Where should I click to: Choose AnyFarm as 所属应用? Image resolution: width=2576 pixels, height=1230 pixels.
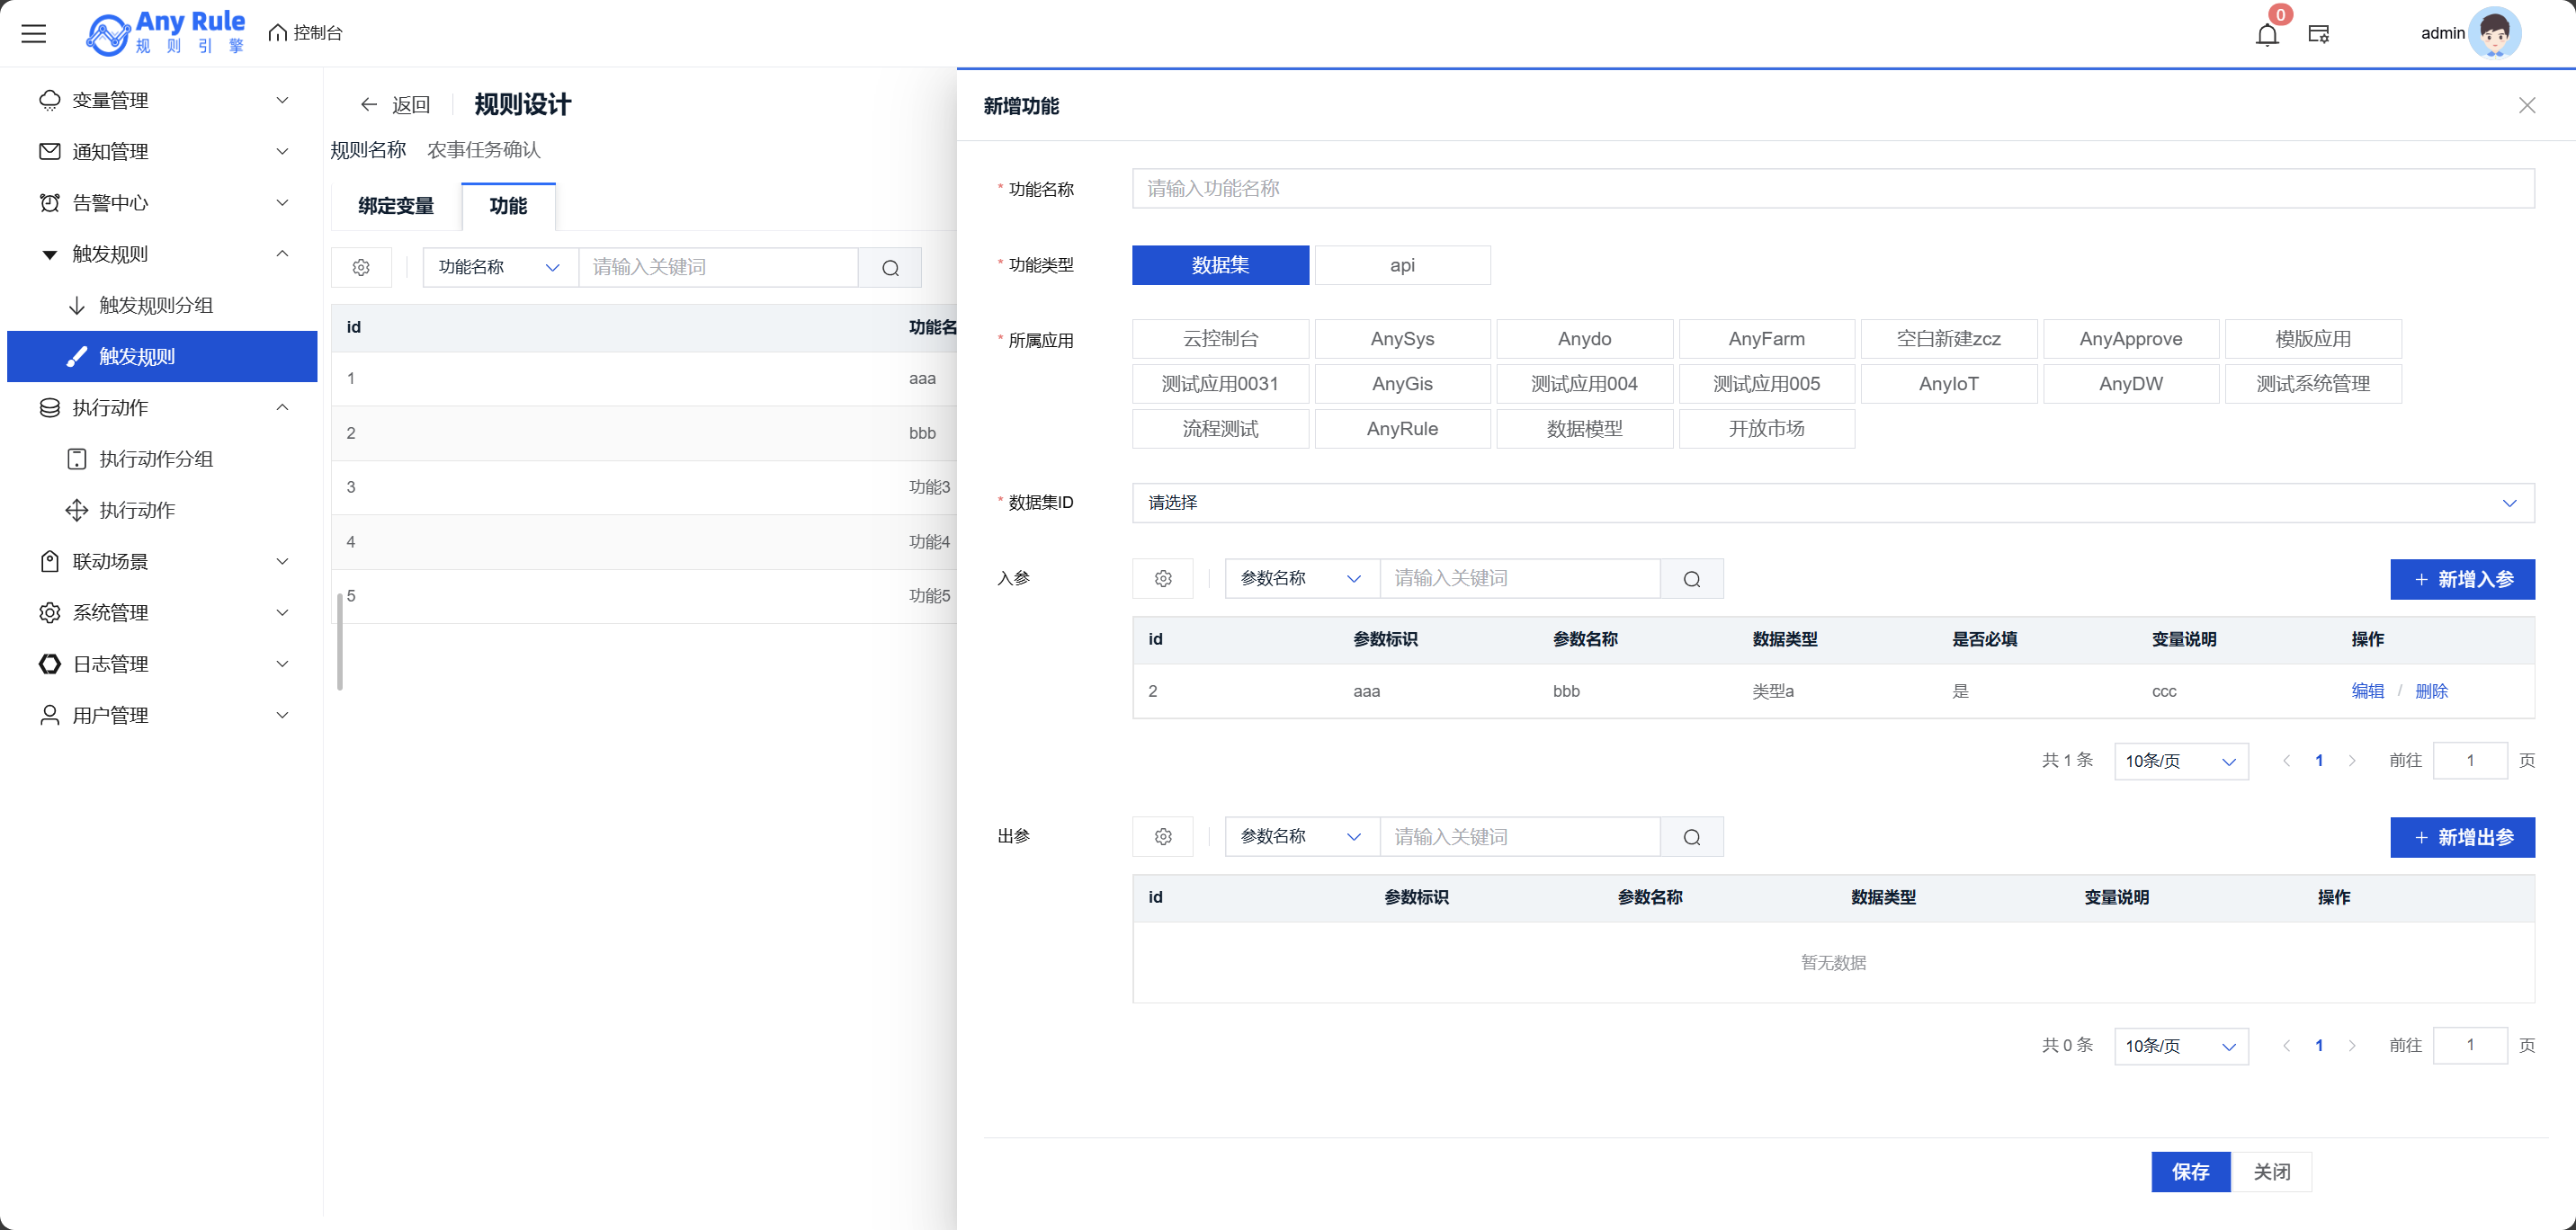point(1766,339)
